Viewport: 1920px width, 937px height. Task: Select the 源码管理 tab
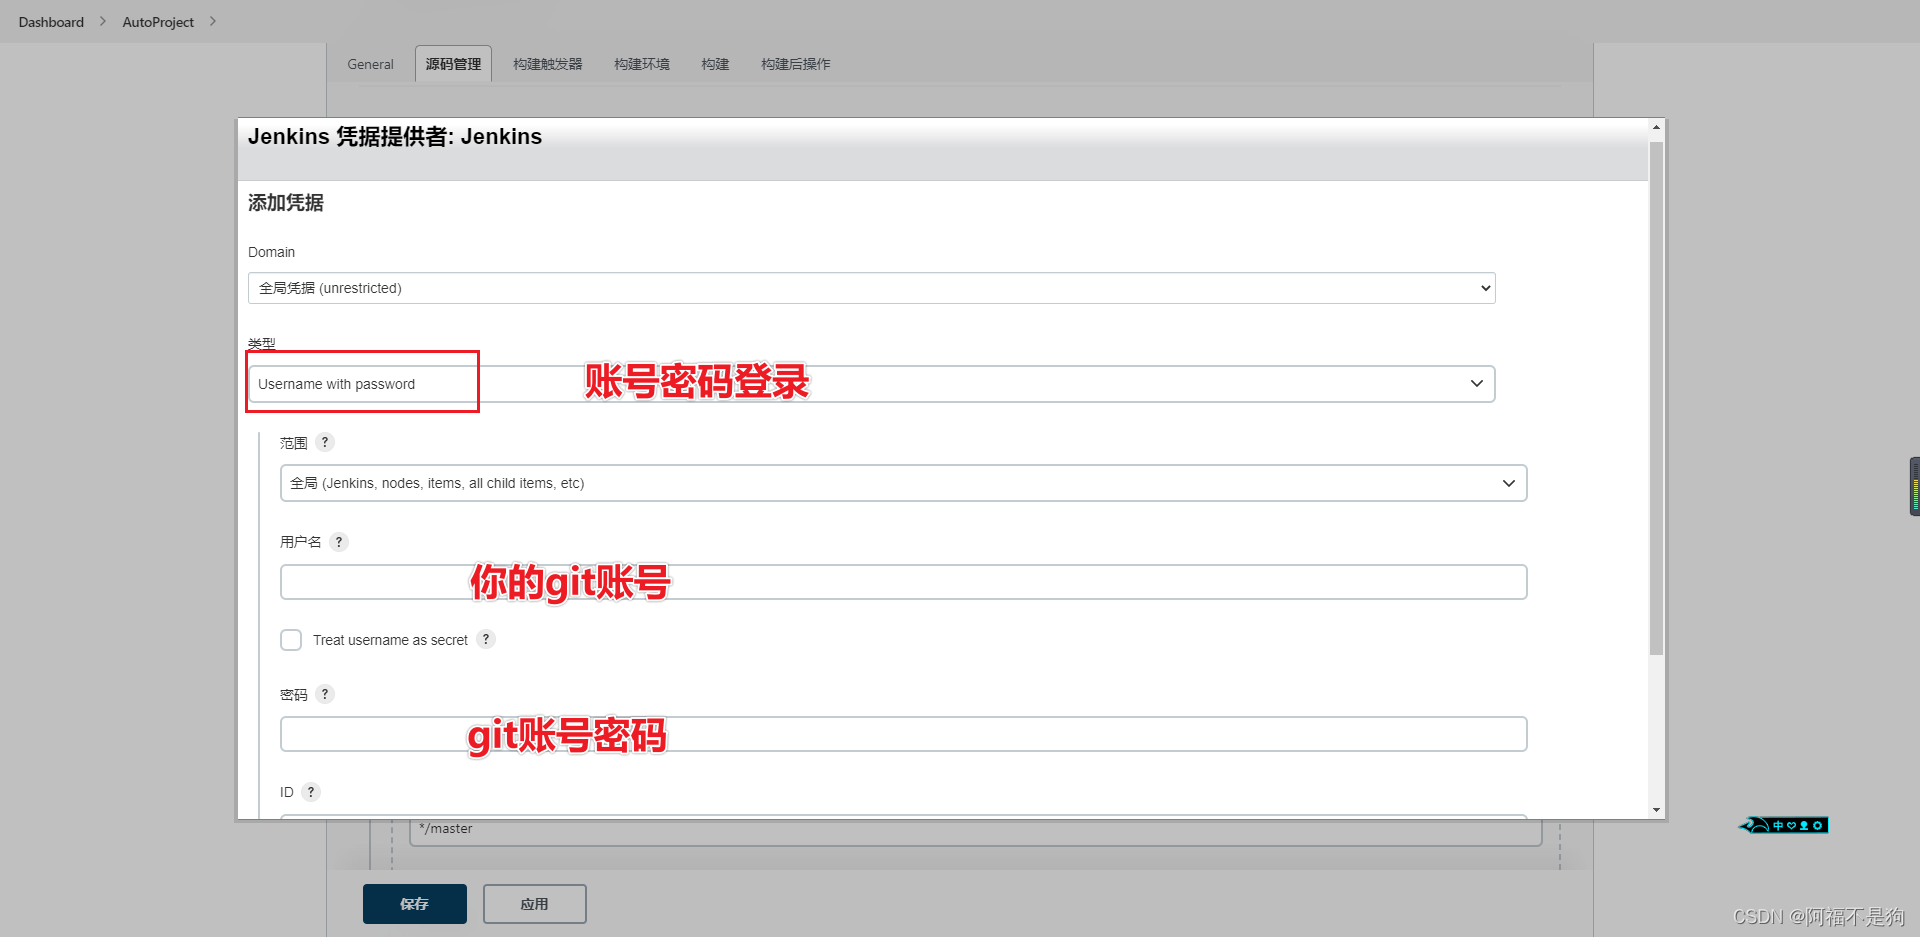pyautogui.click(x=453, y=64)
